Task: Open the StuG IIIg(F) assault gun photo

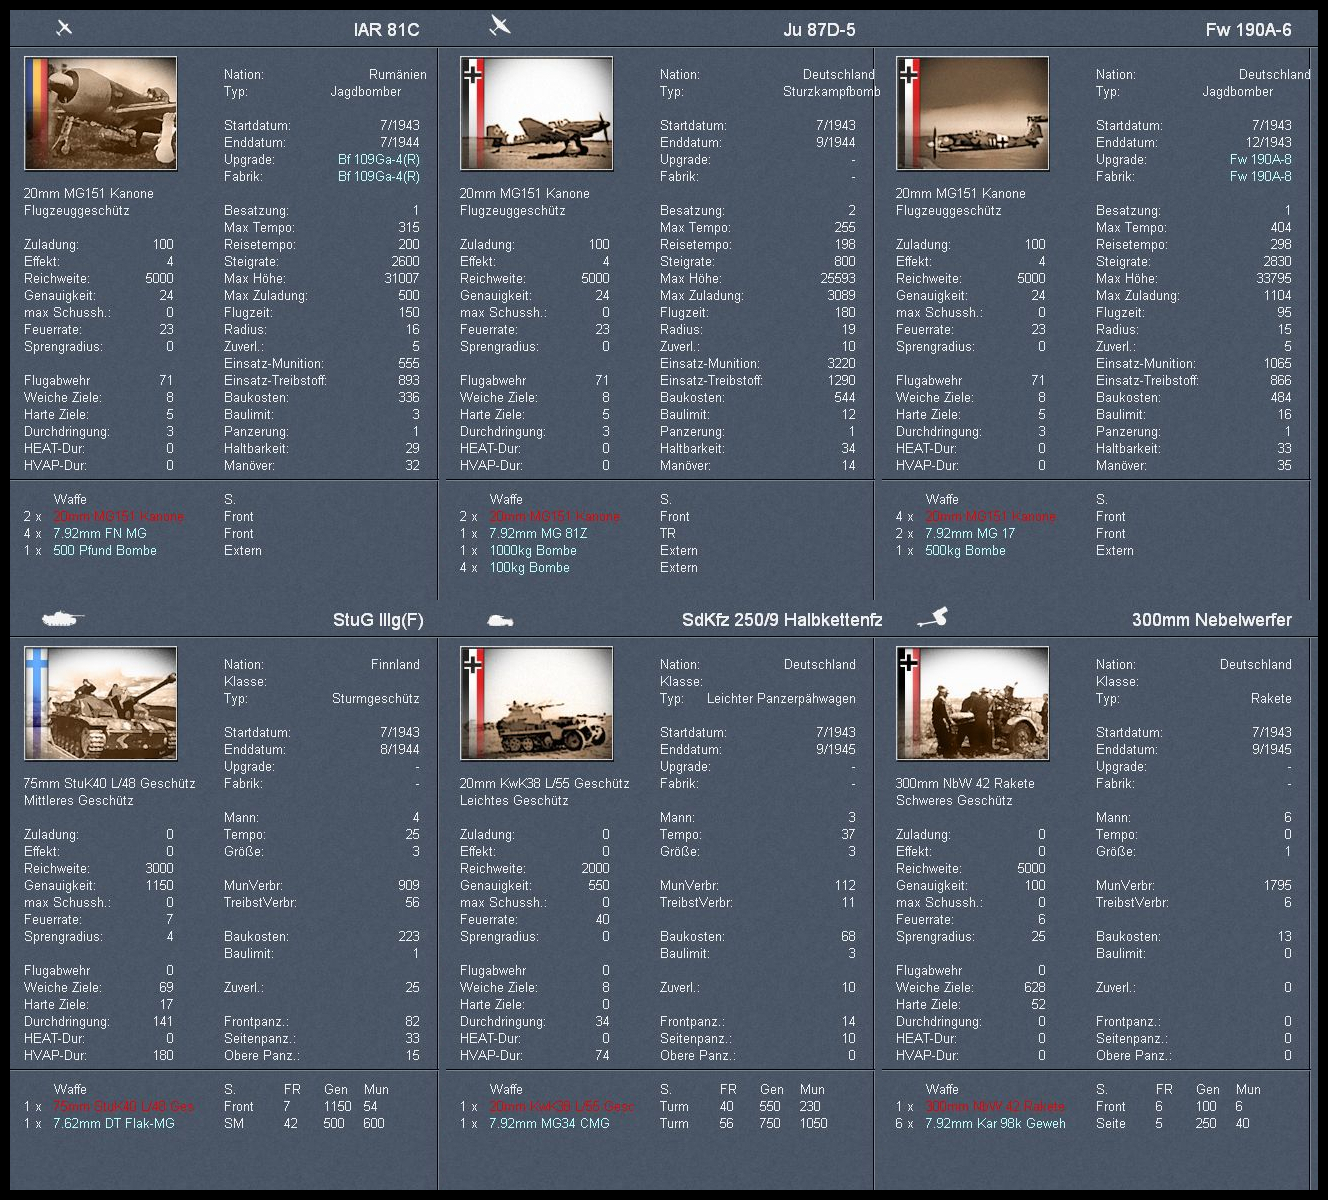Action: point(100,703)
